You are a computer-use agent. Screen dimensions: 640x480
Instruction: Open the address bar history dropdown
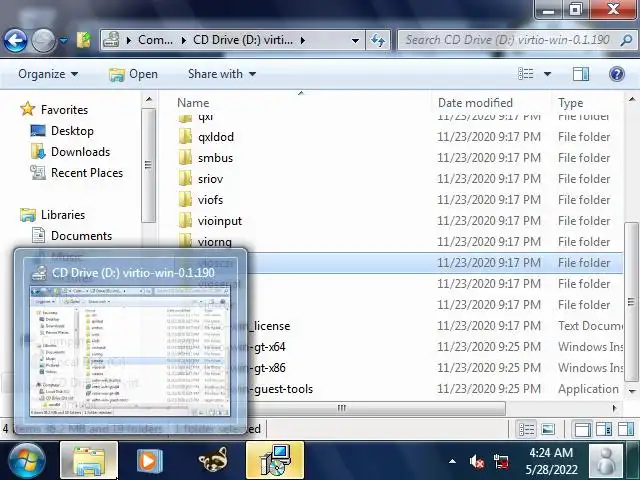click(355, 40)
